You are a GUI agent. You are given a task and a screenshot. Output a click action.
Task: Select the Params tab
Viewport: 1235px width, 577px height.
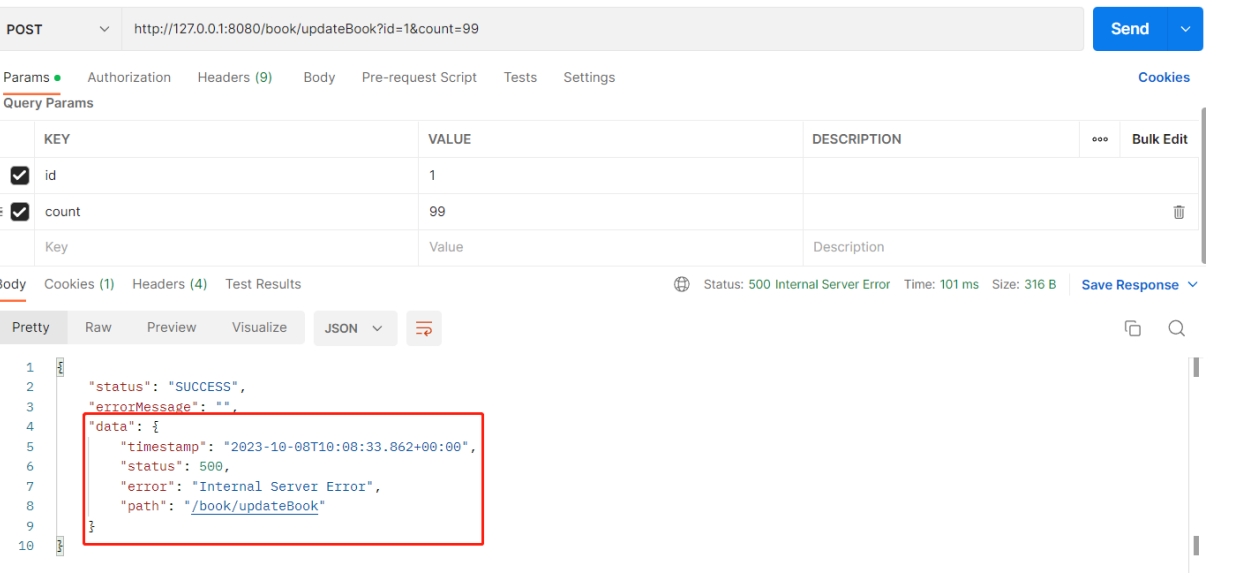tap(30, 77)
